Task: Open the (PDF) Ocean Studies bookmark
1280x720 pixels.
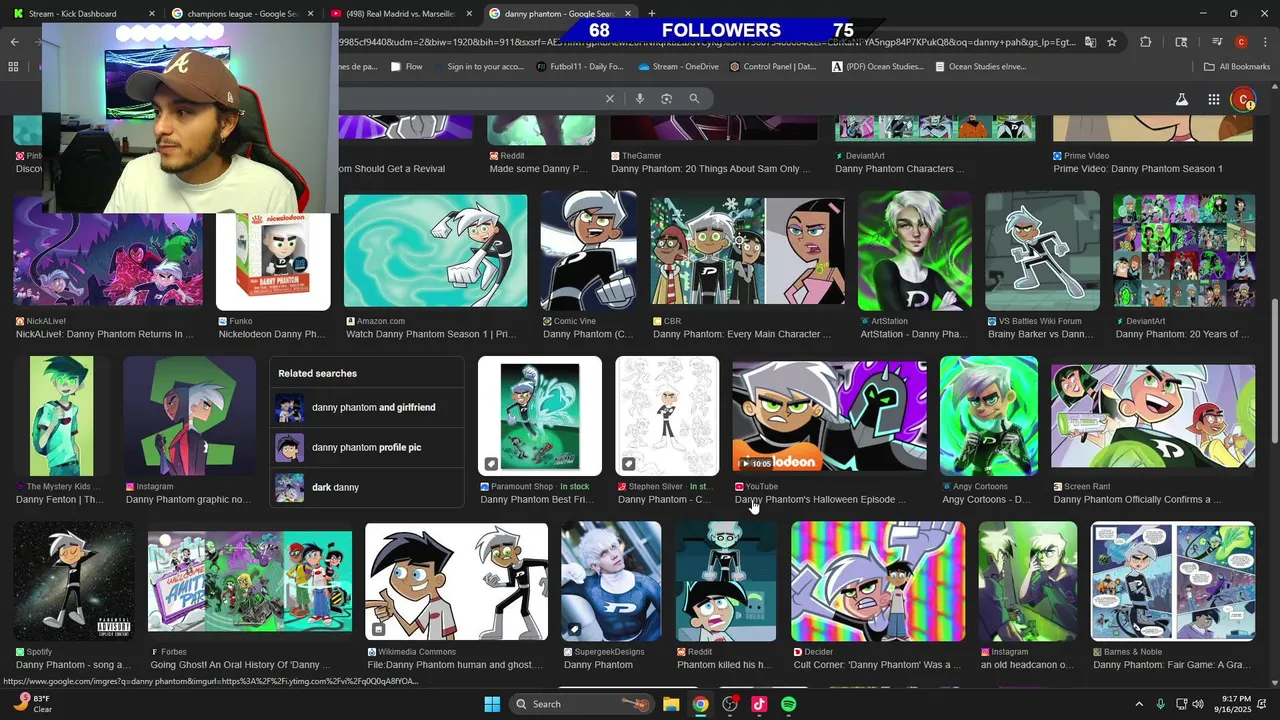Action: 877,67
